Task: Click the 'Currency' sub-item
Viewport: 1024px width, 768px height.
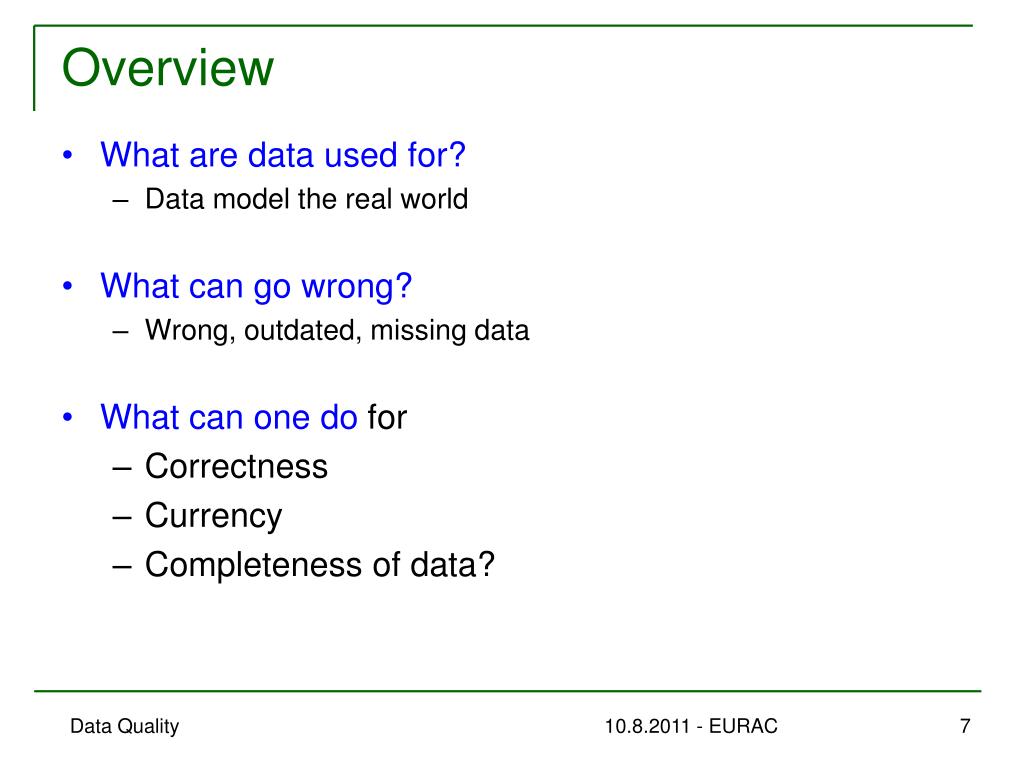Action: tap(214, 516)
